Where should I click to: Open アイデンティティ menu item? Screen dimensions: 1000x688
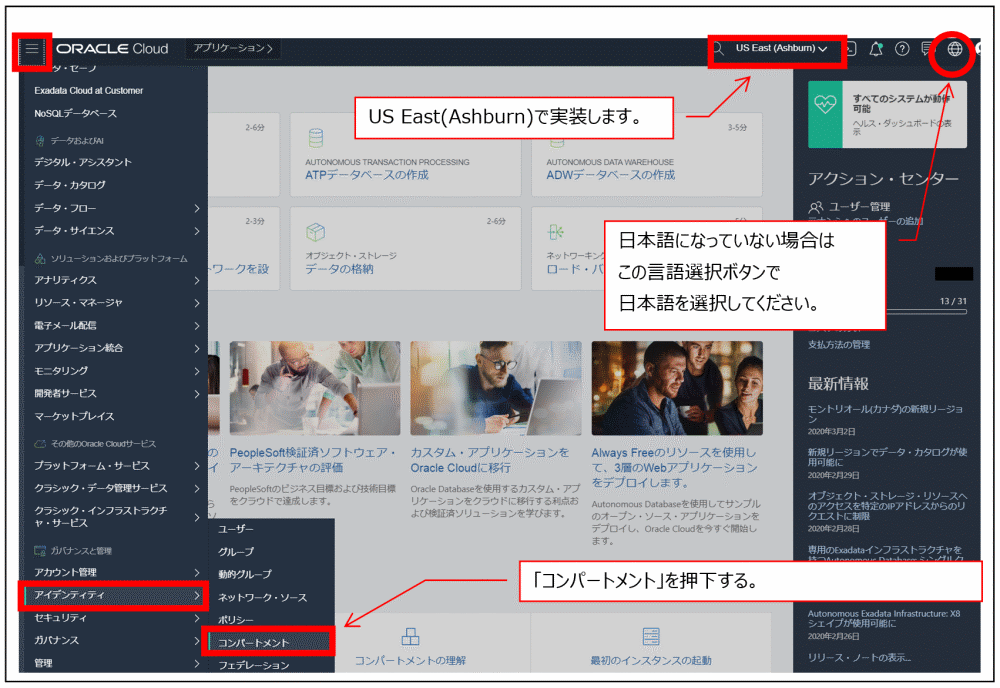point(114,595)
